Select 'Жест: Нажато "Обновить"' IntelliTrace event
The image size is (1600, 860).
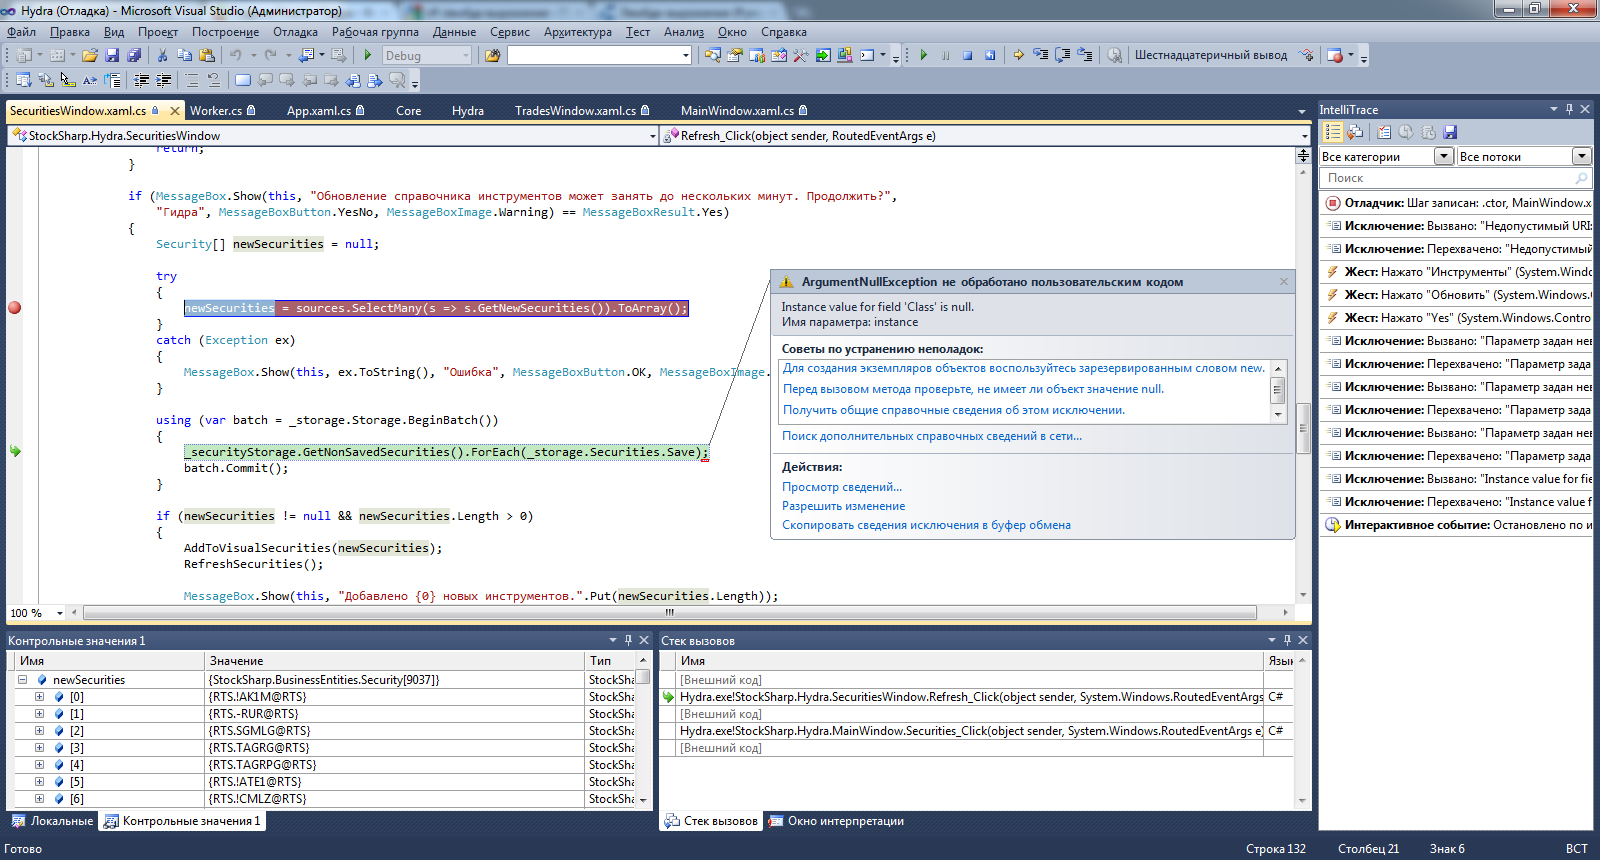click(1456, 295)
